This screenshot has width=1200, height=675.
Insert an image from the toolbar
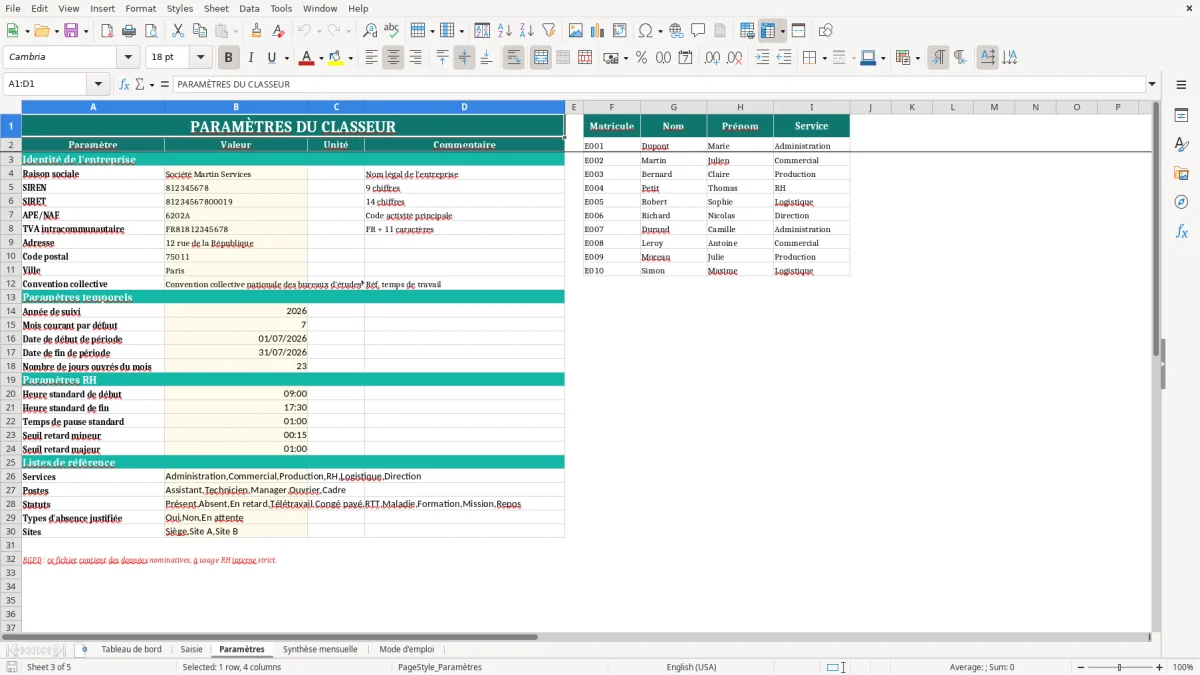coord(576,31)
